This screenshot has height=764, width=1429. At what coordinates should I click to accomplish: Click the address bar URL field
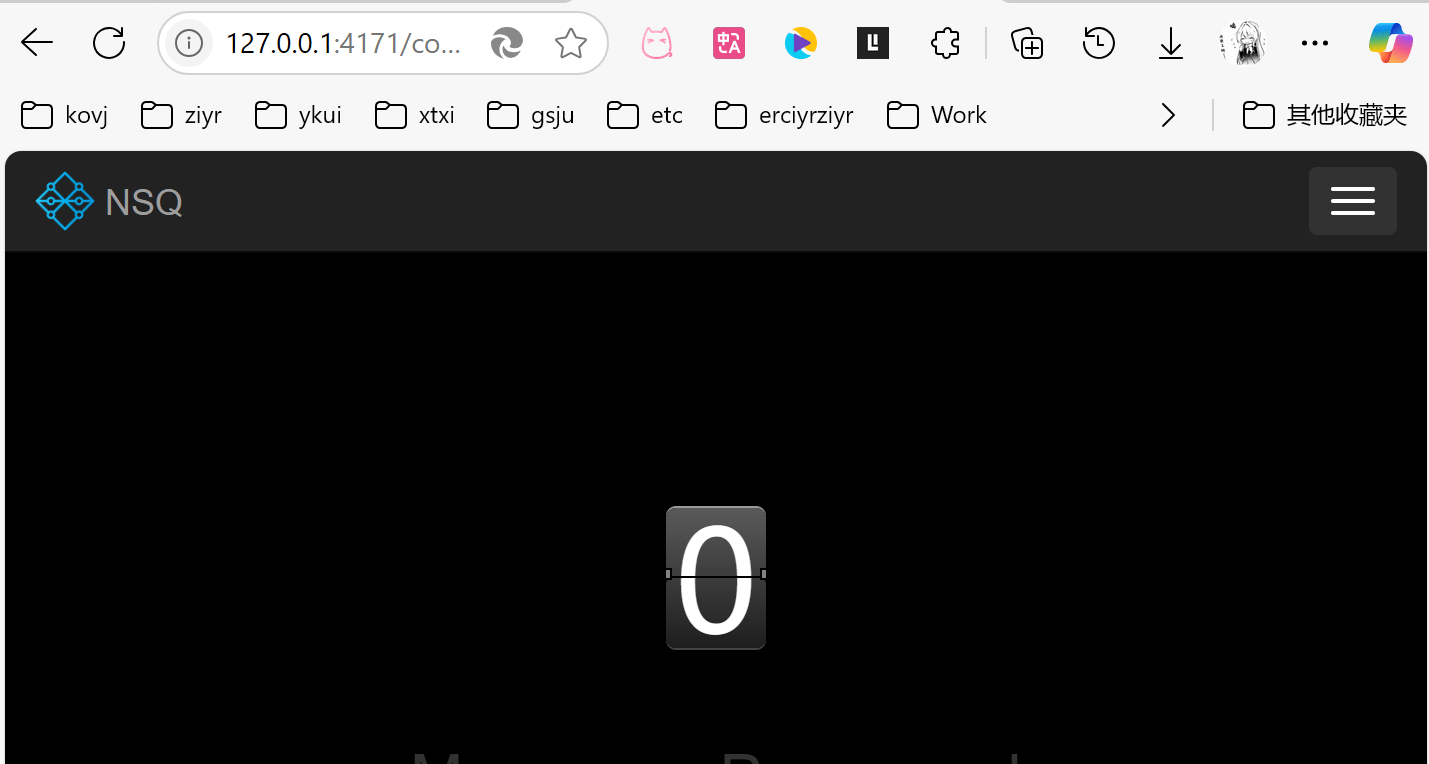coord(343,43)
